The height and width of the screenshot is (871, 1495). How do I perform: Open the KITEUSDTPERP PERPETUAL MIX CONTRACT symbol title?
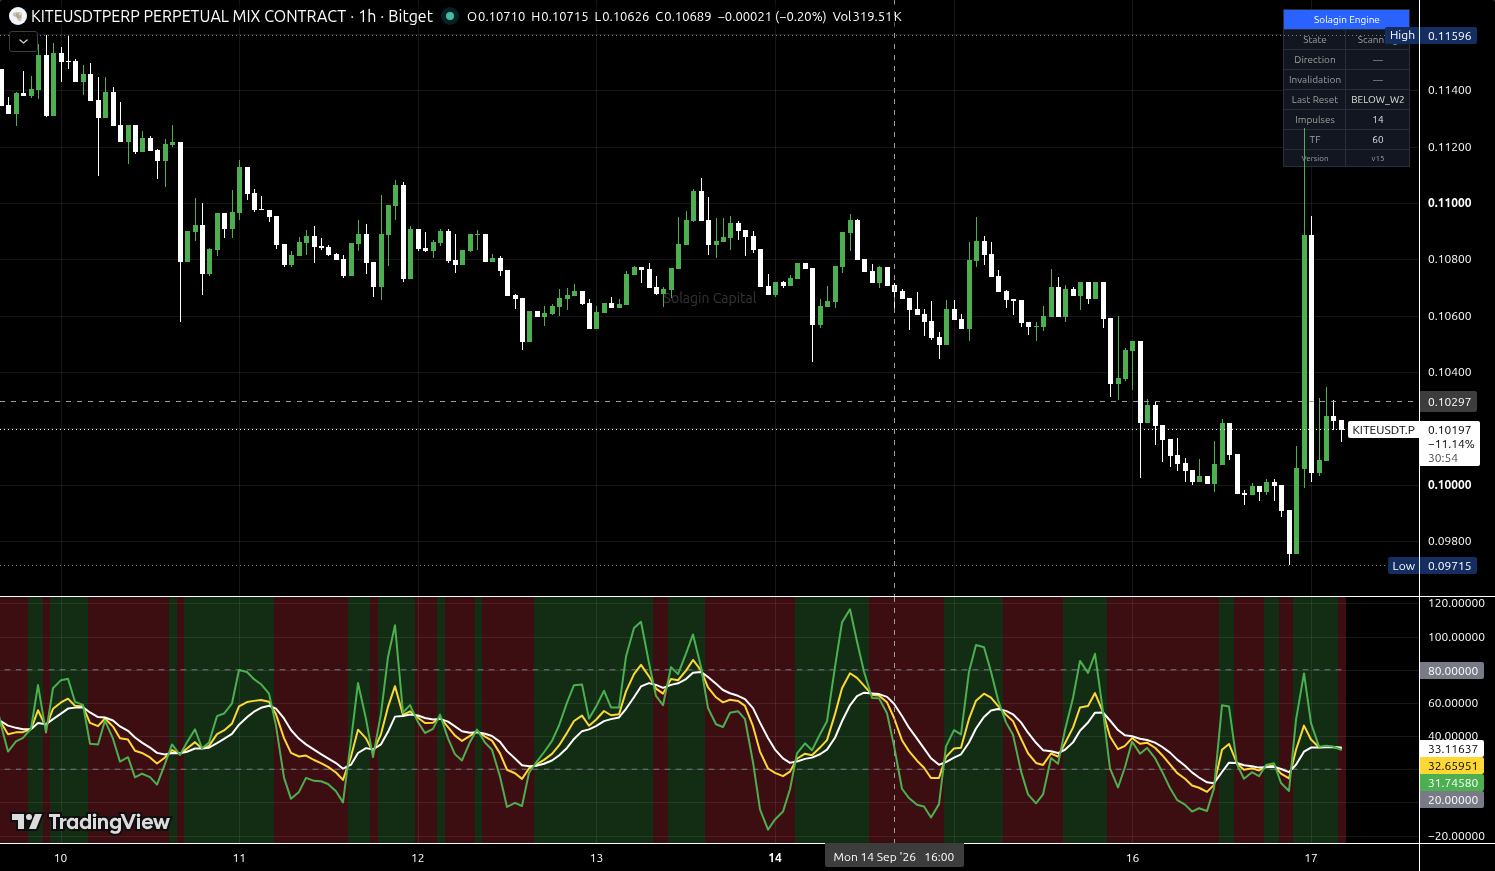pyautogui.click(x=189, y=16)
